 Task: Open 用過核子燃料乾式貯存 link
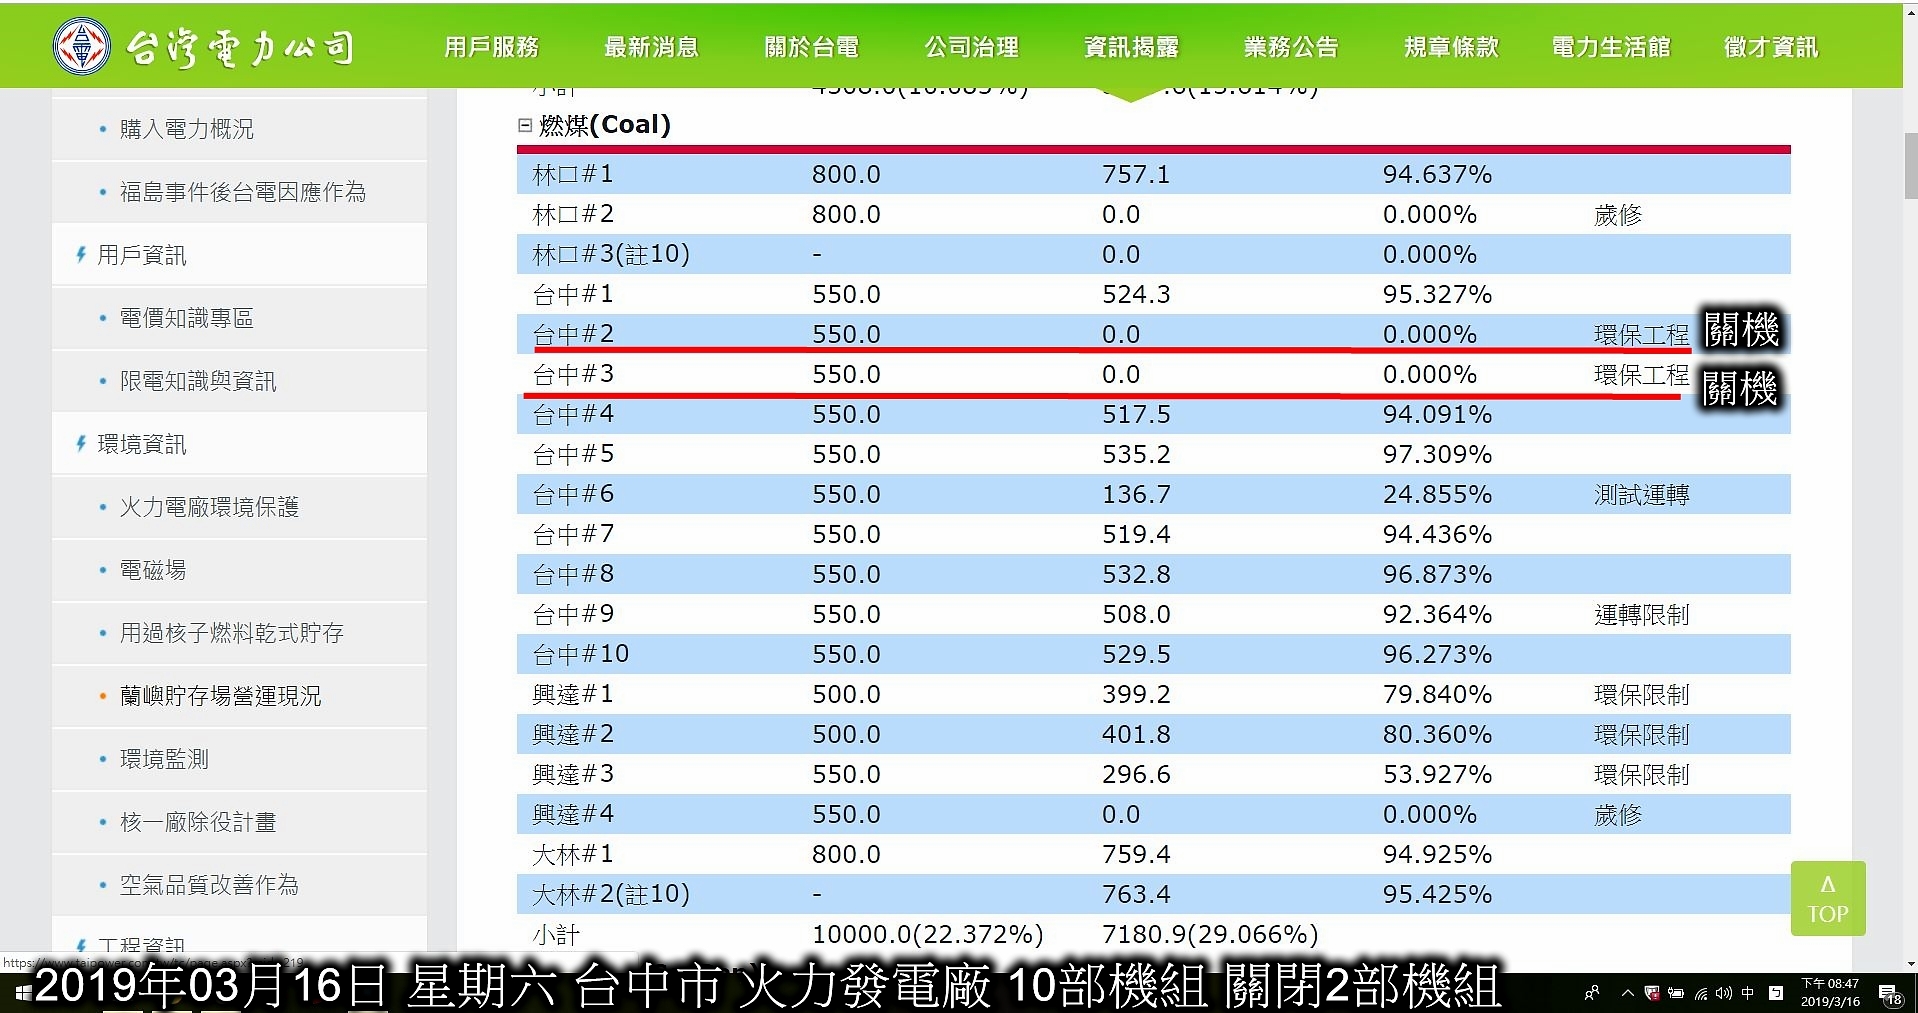[232, 633]
